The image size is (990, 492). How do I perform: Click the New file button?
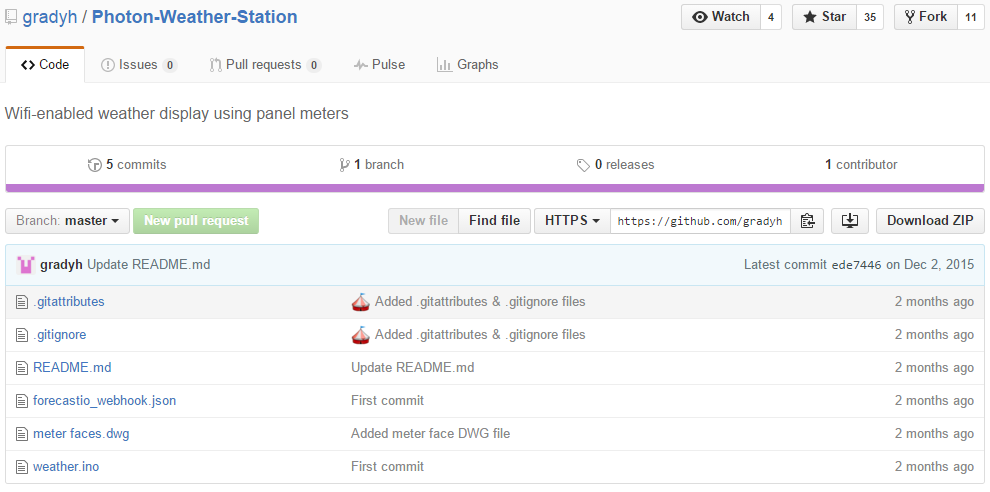424,220
